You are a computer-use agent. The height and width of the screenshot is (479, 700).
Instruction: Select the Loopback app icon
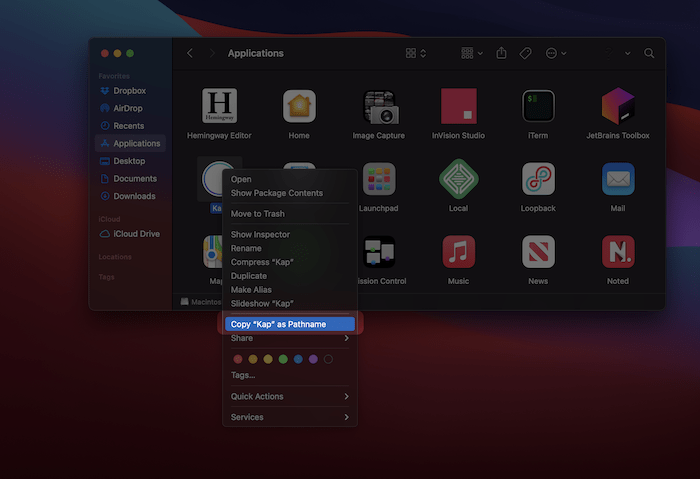pos(538,179)
